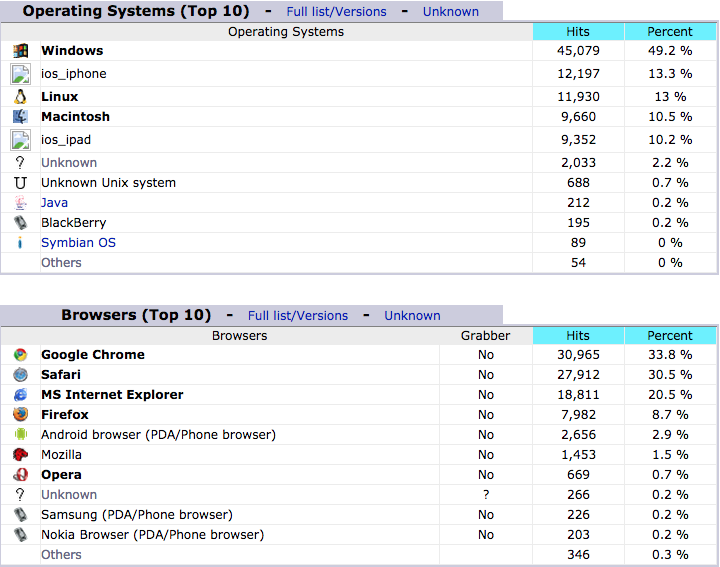Click the Opera browser icon
Viewport: 720px width, 567px height.
coord(20,475)
